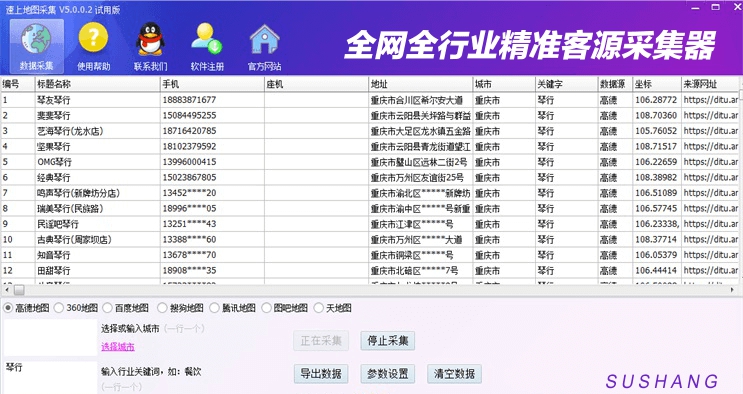Sort by 关键字 column header
Image resolution: width=743 pixels, height=394 pixels.
[x=566, y=84]
